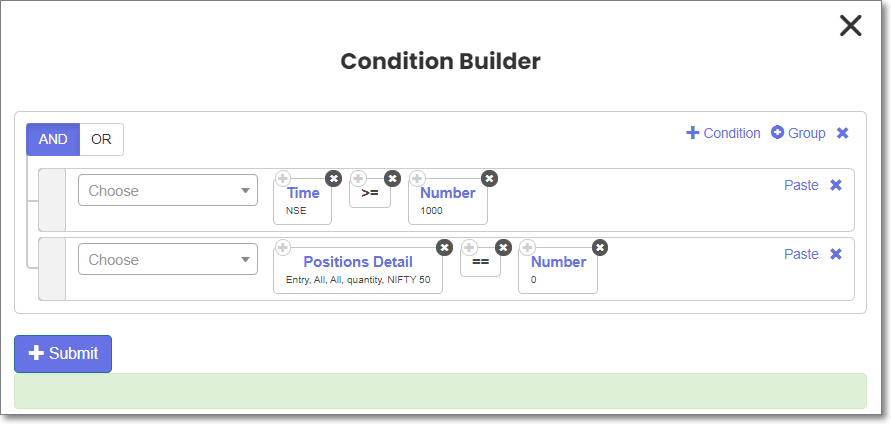Viewport: 891px width, 424px height.
Task: Close the Condition Builder dialog
Action: click(851, 26)
